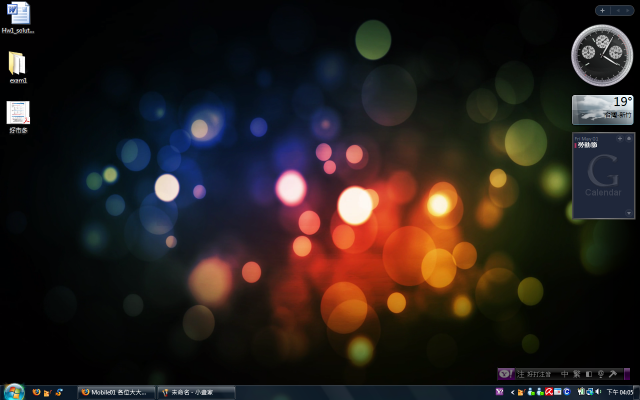Go to next sidebar gadget page
640x400 pixels.
click(628, 10)
